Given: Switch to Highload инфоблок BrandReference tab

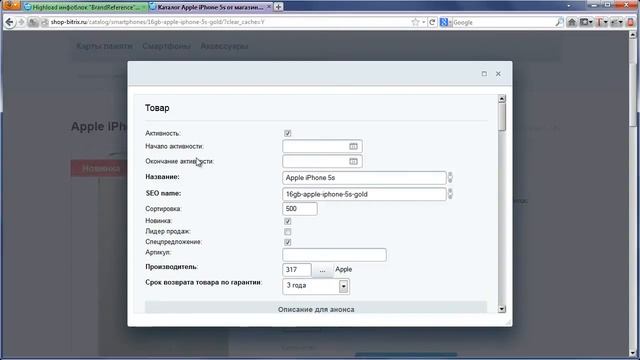Looking at the screenshot, I should [85, 7].
